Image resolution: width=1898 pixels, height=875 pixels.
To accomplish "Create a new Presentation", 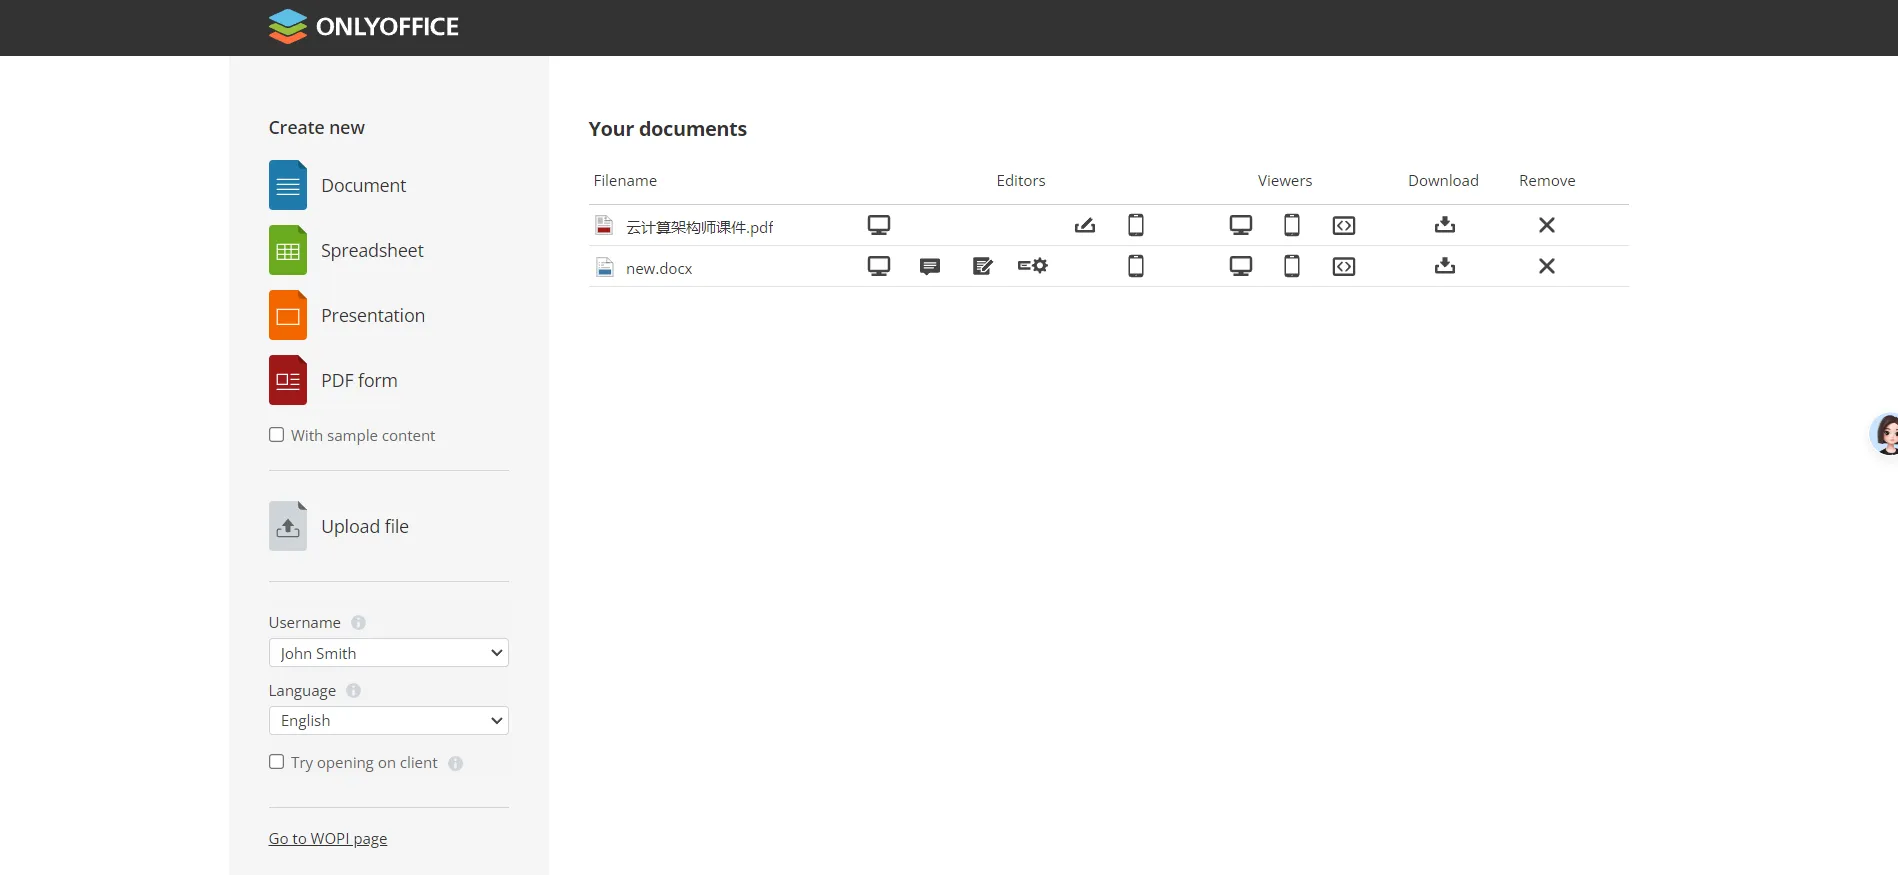I will 347,315.
